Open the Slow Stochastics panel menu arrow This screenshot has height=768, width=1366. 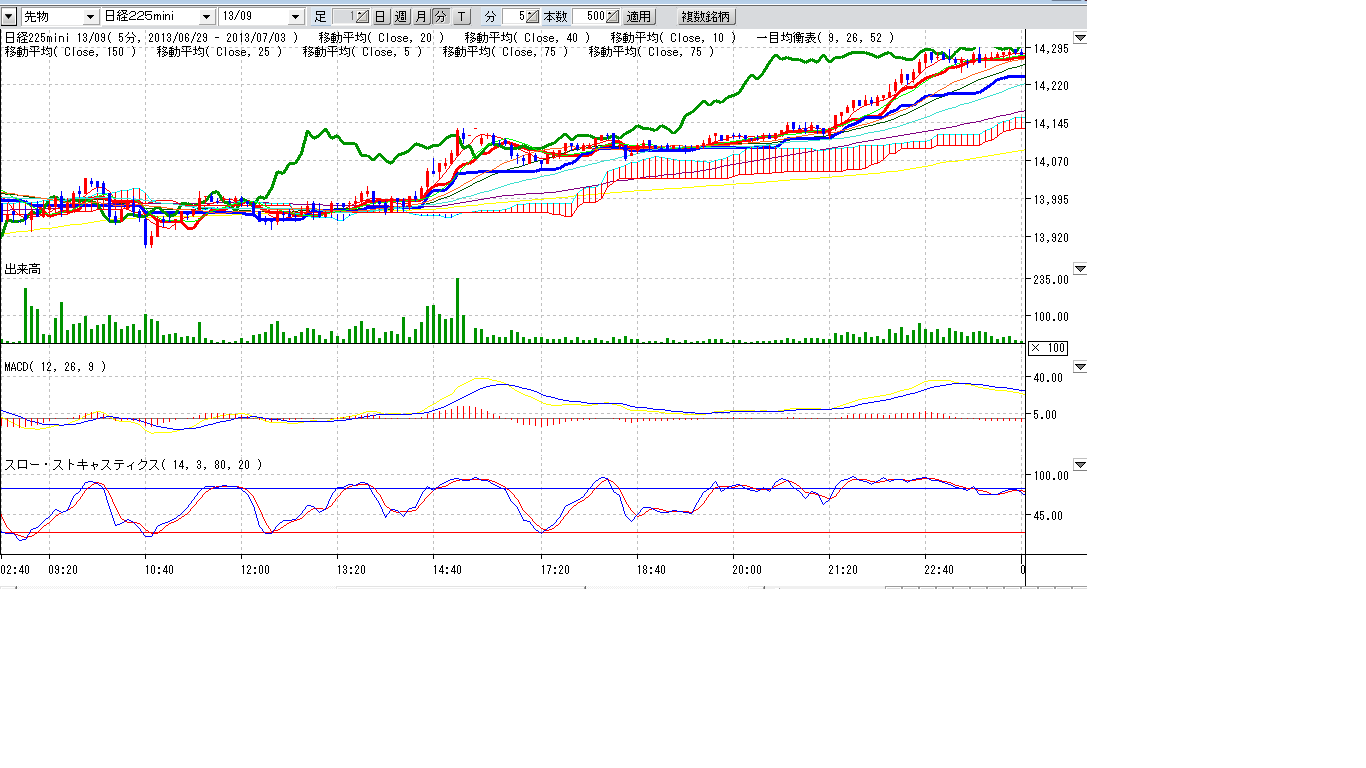tap(1080, 465)
